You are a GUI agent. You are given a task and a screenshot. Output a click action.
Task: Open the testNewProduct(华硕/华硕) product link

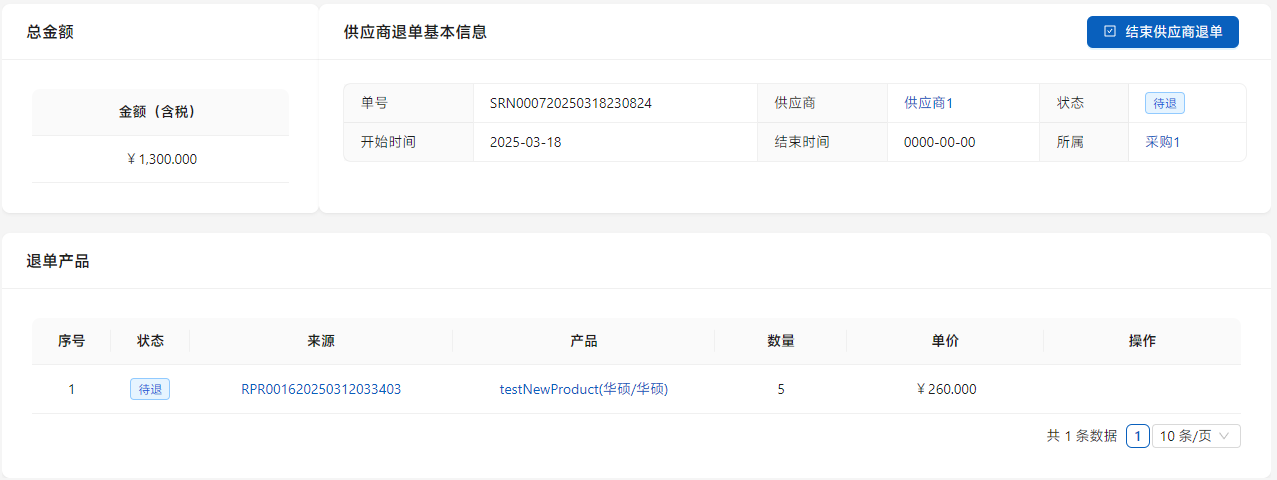pyautogui.click(x=583, y=389)
